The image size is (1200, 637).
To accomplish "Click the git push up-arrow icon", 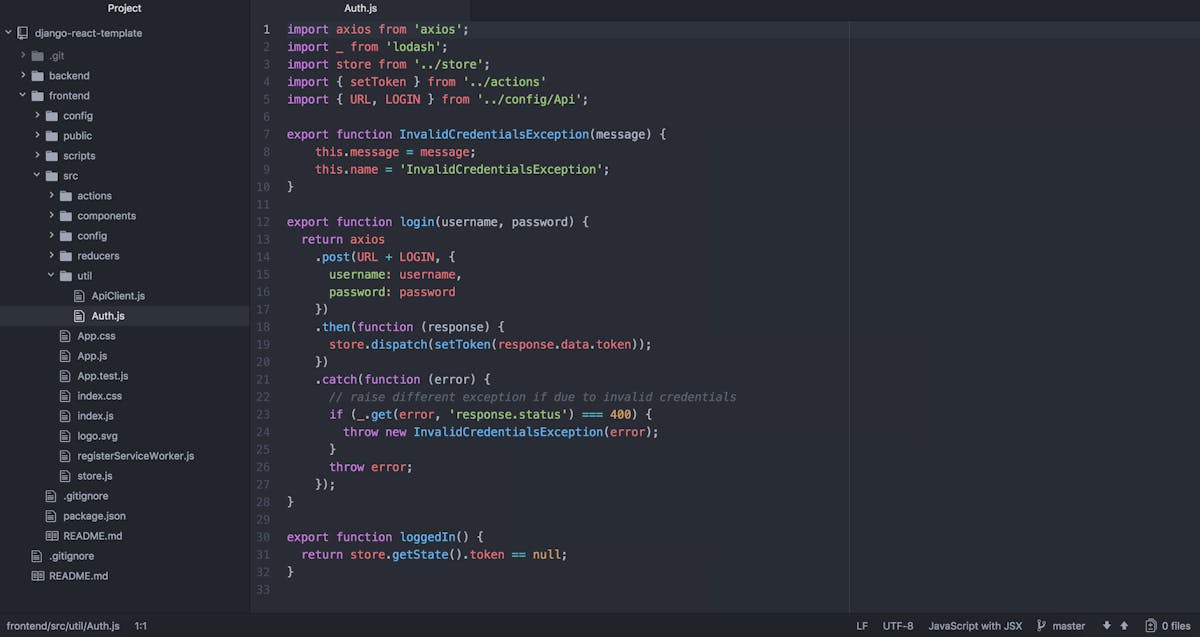I will [1124, 626].
